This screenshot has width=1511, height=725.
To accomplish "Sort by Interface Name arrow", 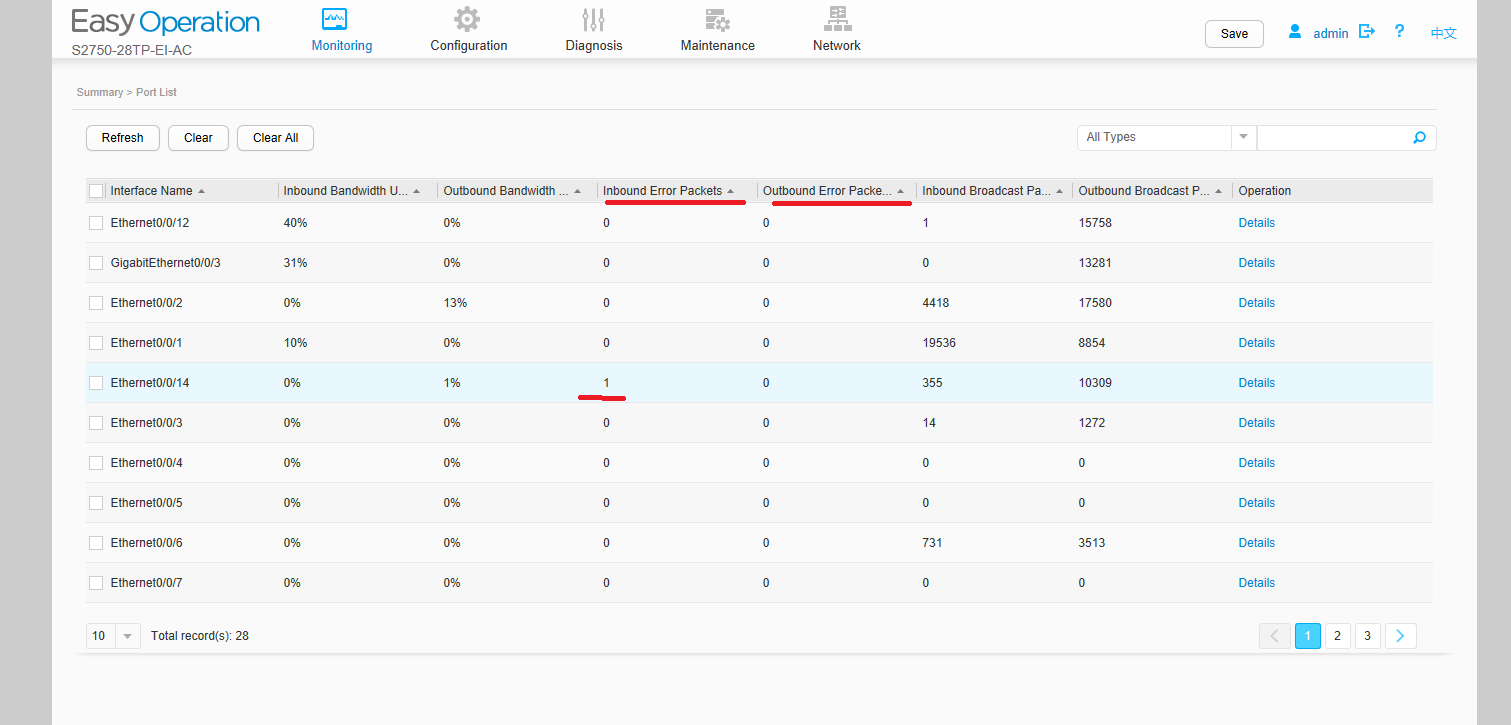I will pos(202,191).
